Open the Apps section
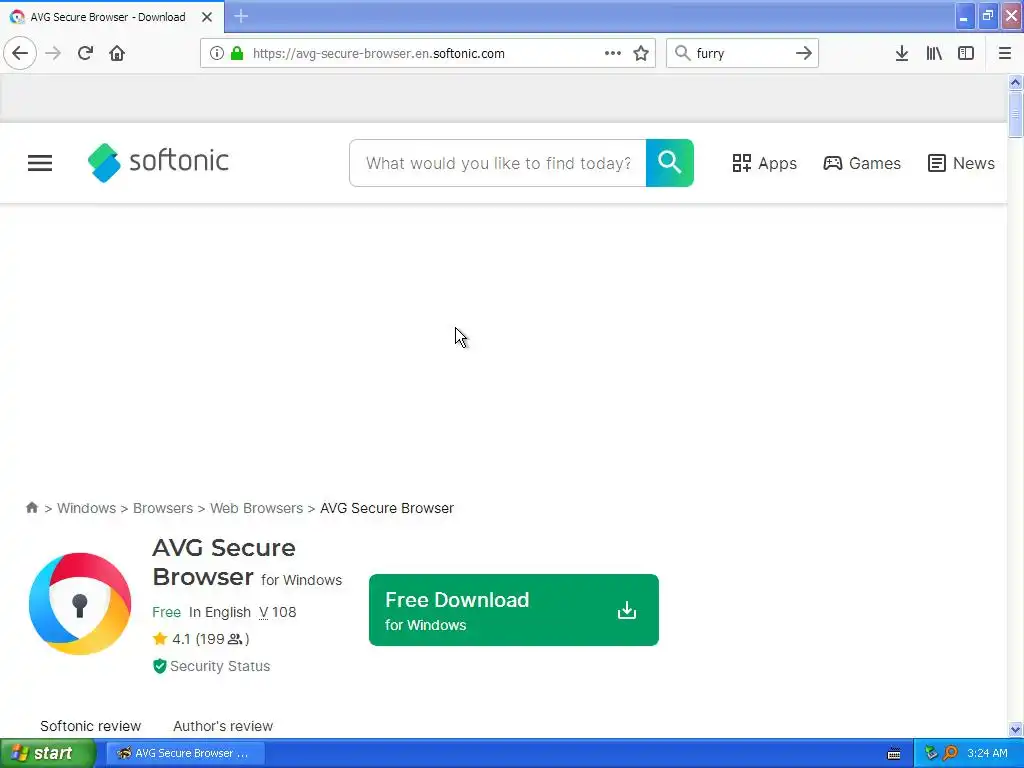This screenshot has width=1024, height=768. [x=764, y=163]
